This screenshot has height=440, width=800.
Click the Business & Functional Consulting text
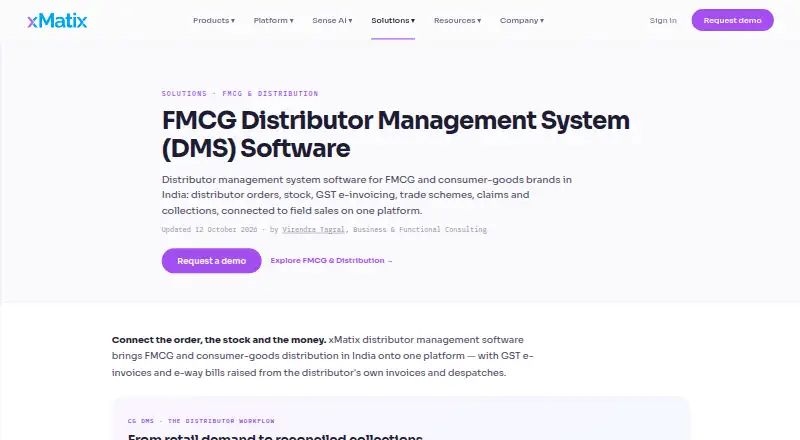(x=419, y=230)
